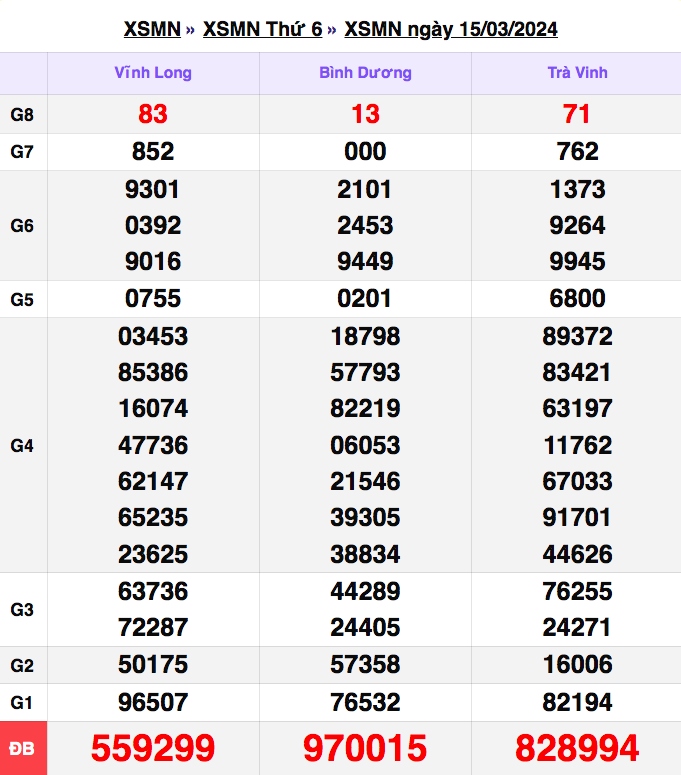This screenshot has height=775, width=681.
Task: Click the number 9945
Action: pos(577,261)
